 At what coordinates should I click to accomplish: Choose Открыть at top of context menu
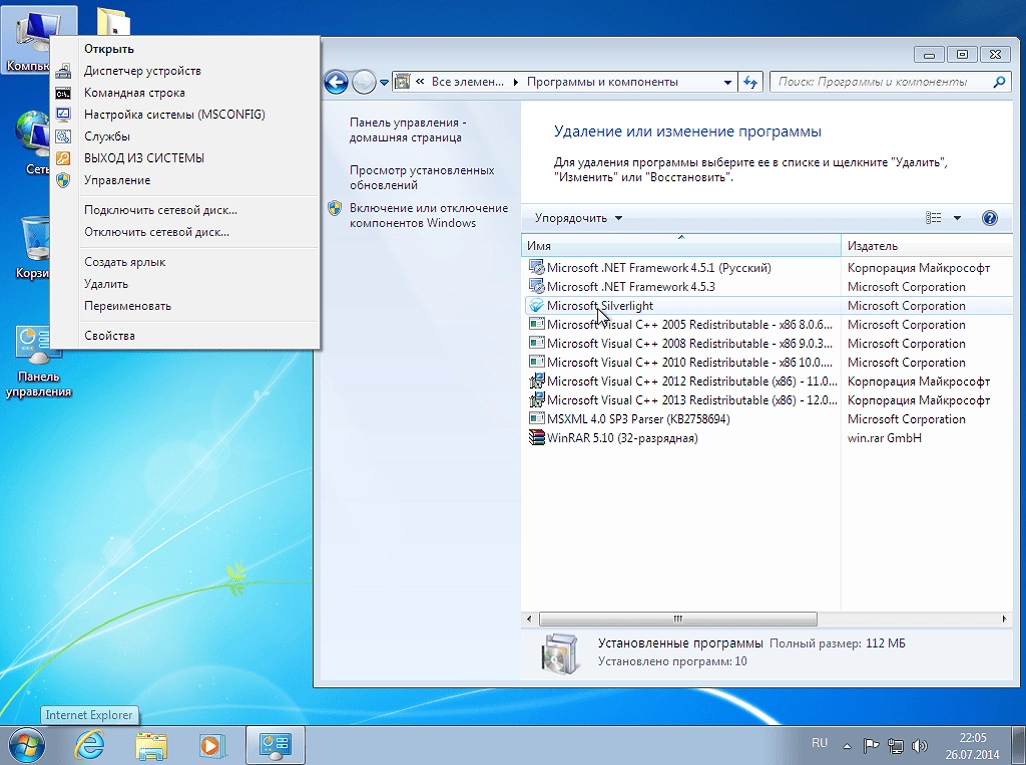pyautogui.click(x=185, y=49)
